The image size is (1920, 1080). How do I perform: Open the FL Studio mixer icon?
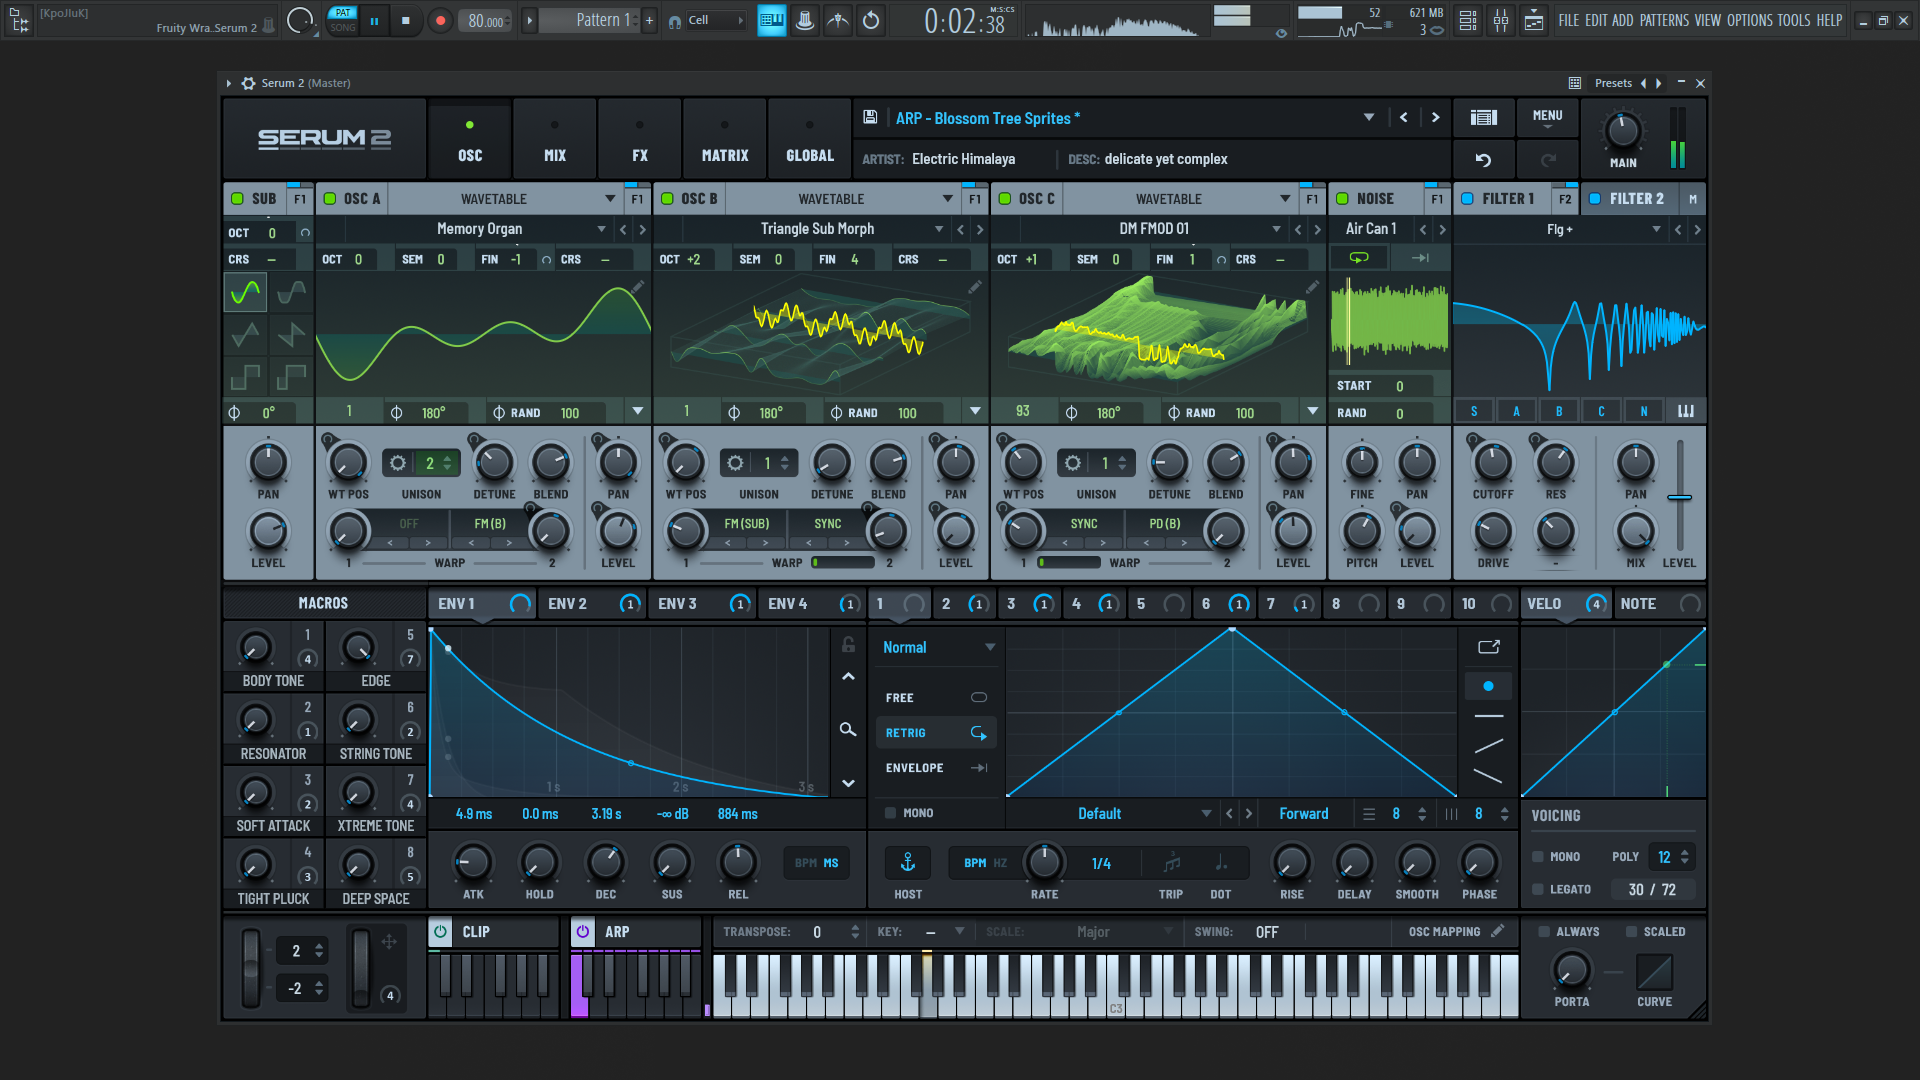click(x=1501, y=20)
